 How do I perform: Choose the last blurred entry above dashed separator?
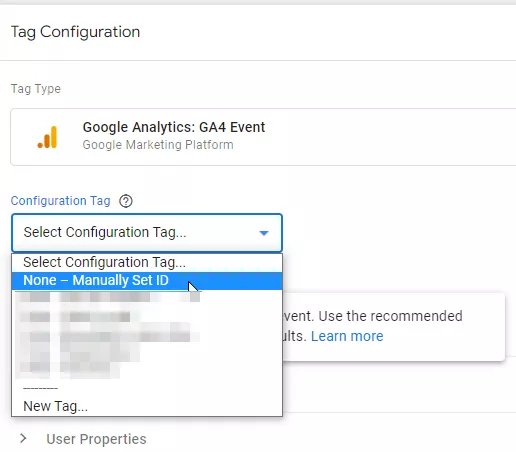coord(147,369)
